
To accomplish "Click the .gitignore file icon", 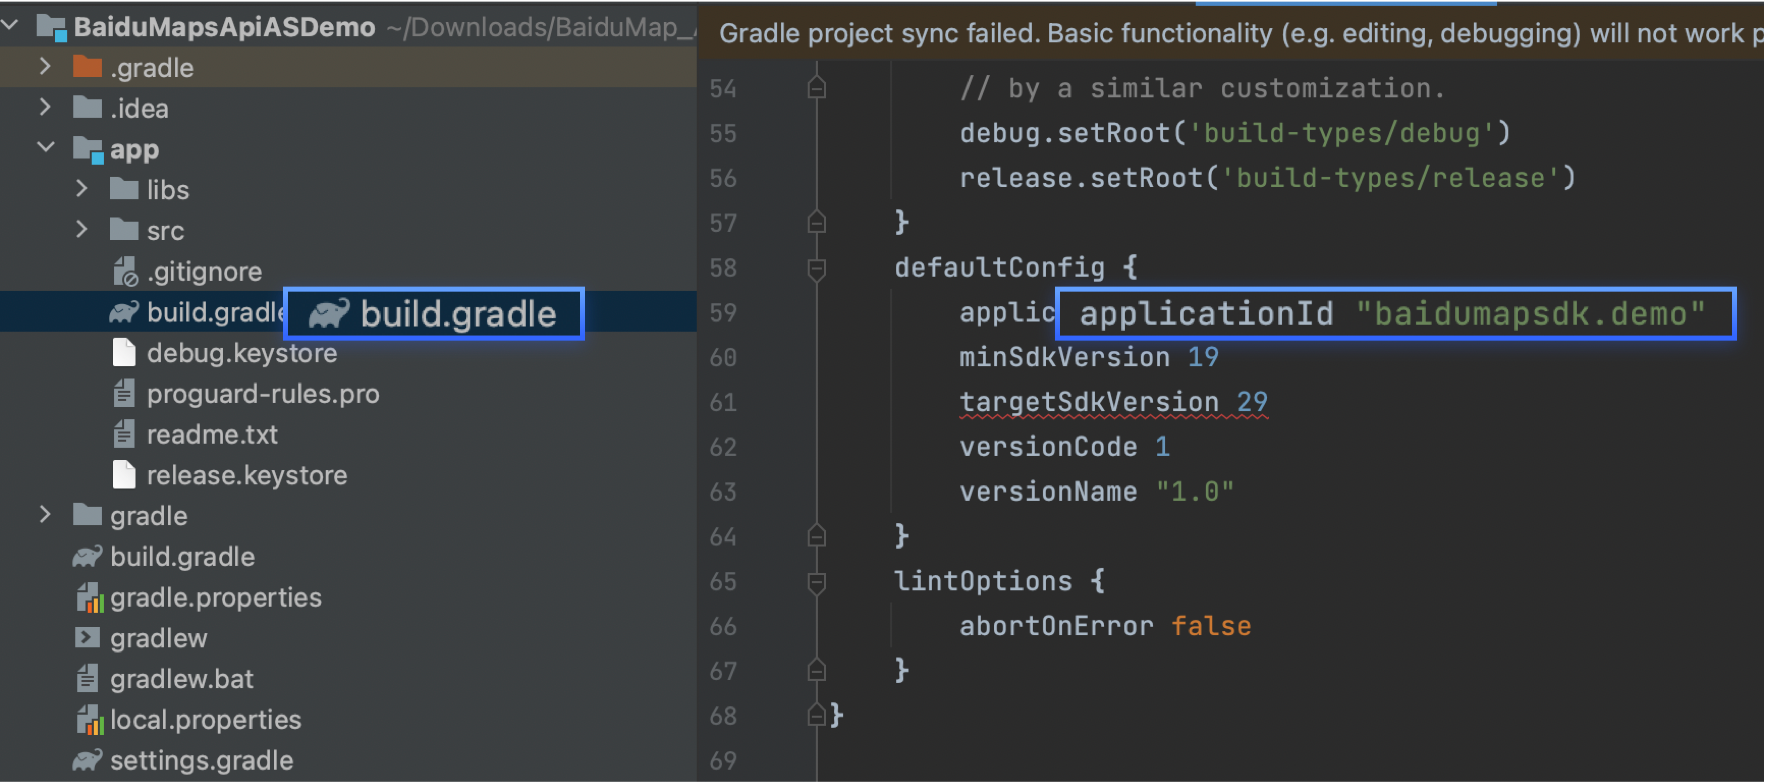I will click(125, 271).
